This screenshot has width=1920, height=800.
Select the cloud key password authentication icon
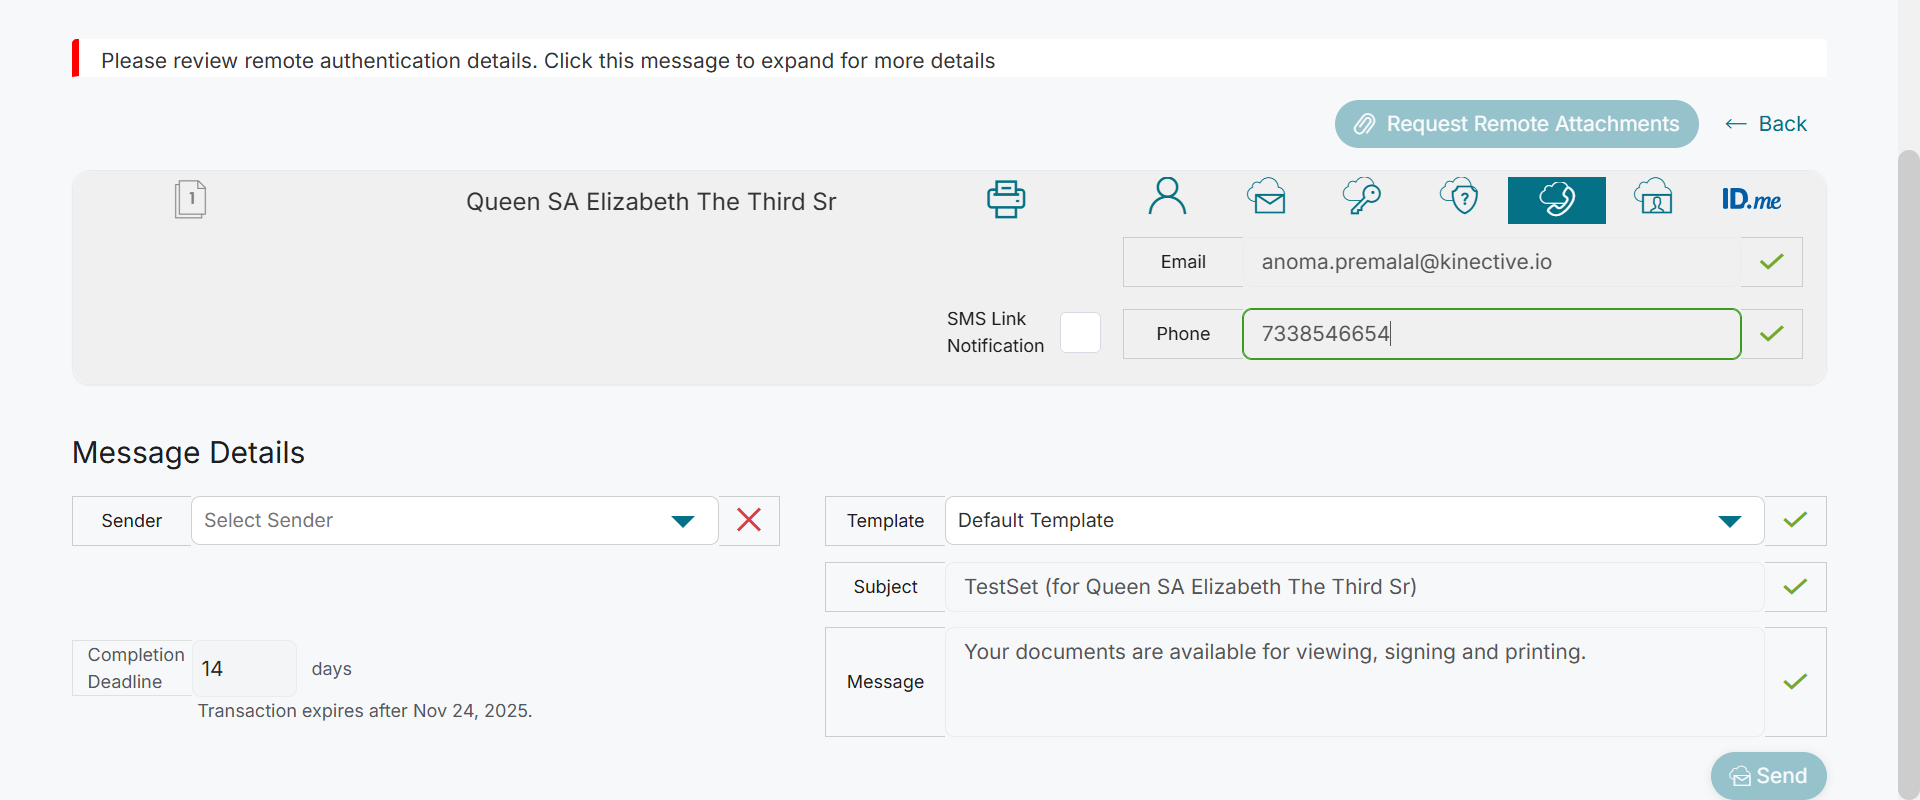coord(1361,197)
